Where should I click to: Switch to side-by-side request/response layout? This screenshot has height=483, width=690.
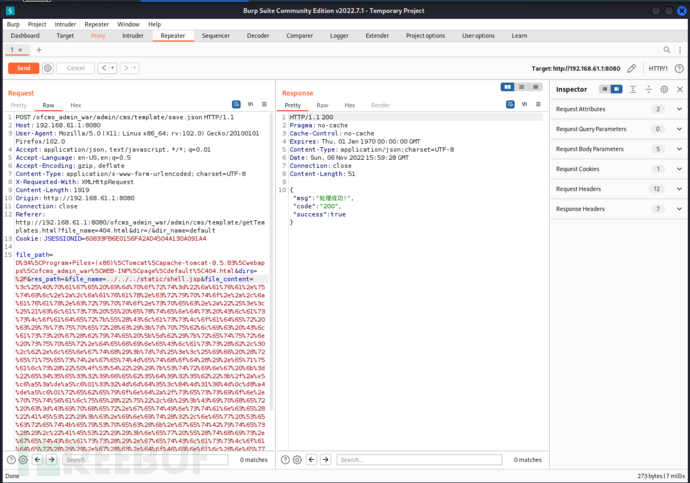click(508, 87)
